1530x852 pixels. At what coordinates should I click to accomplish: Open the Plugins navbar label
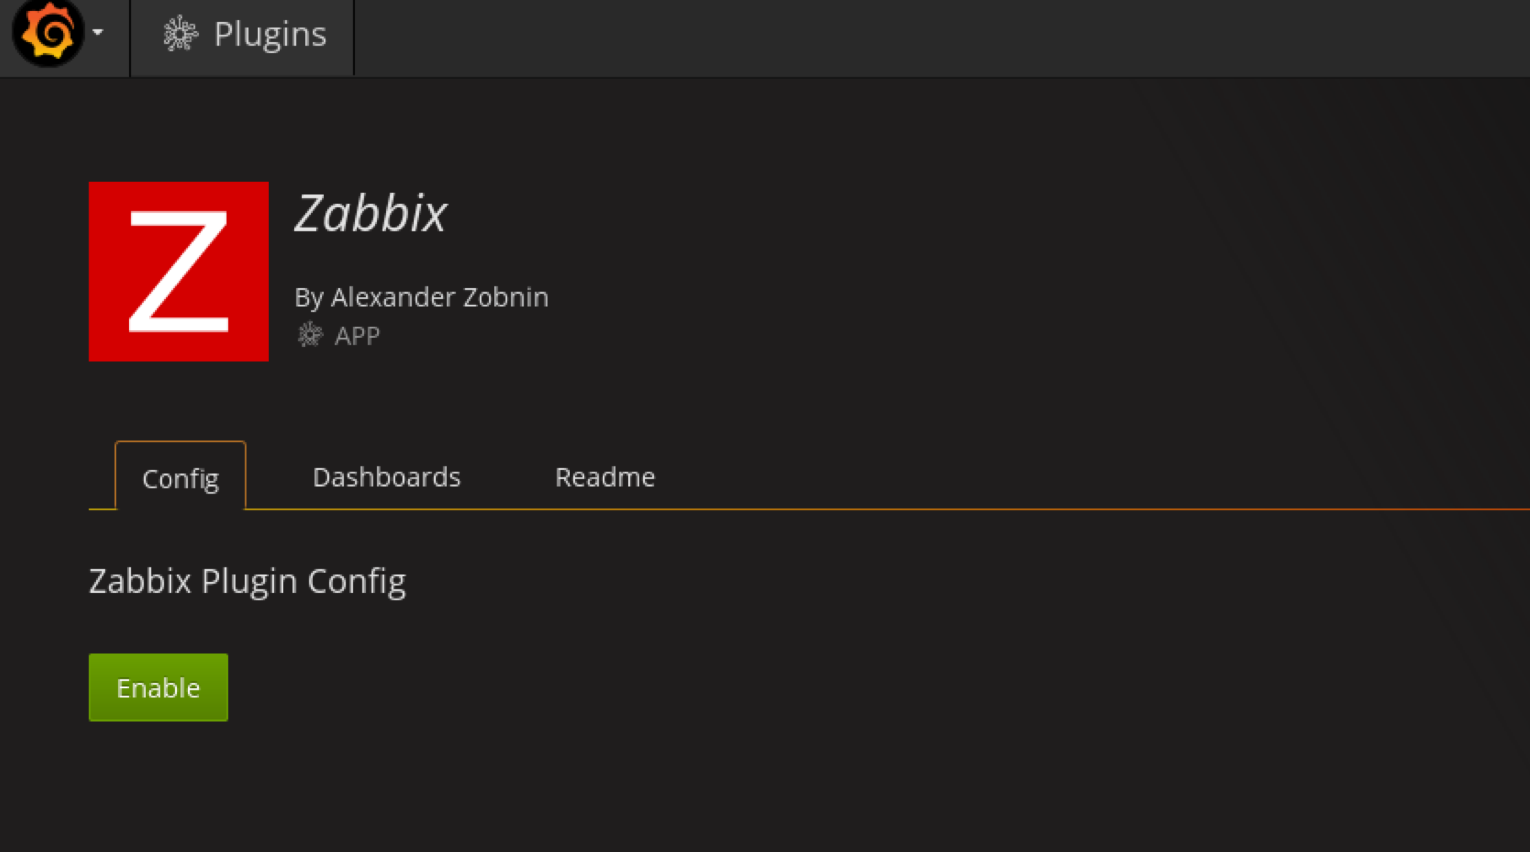pos(270,34)
